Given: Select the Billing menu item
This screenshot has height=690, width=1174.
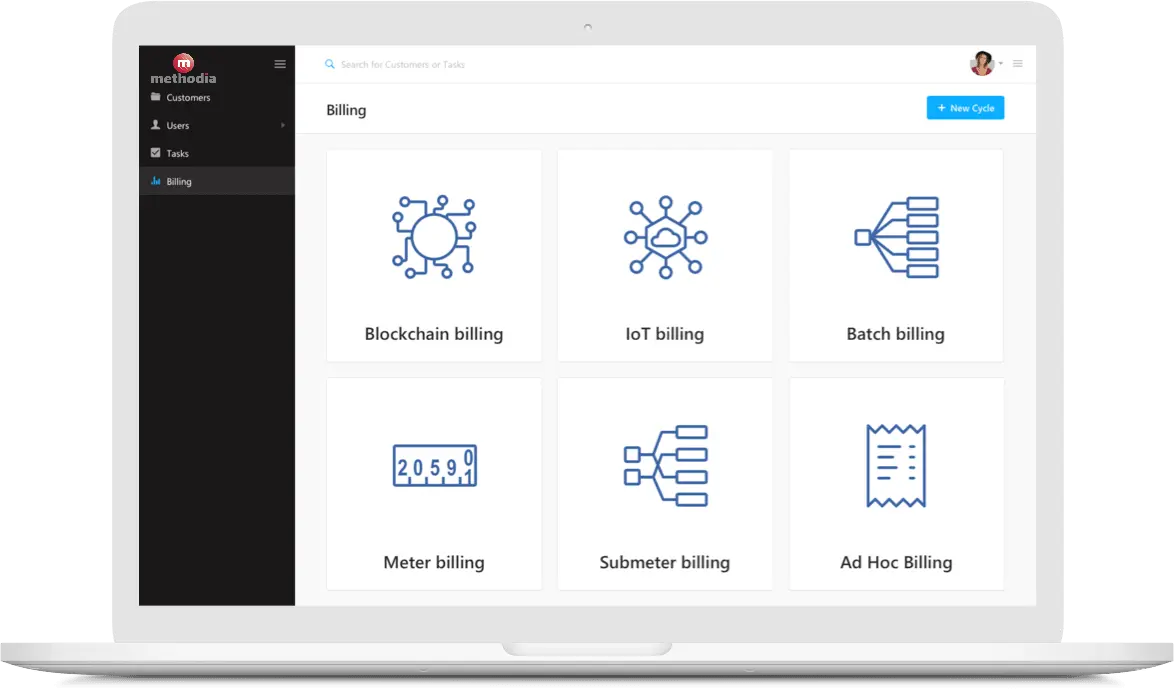Looking at the screenshot, I should coord(216,181).
